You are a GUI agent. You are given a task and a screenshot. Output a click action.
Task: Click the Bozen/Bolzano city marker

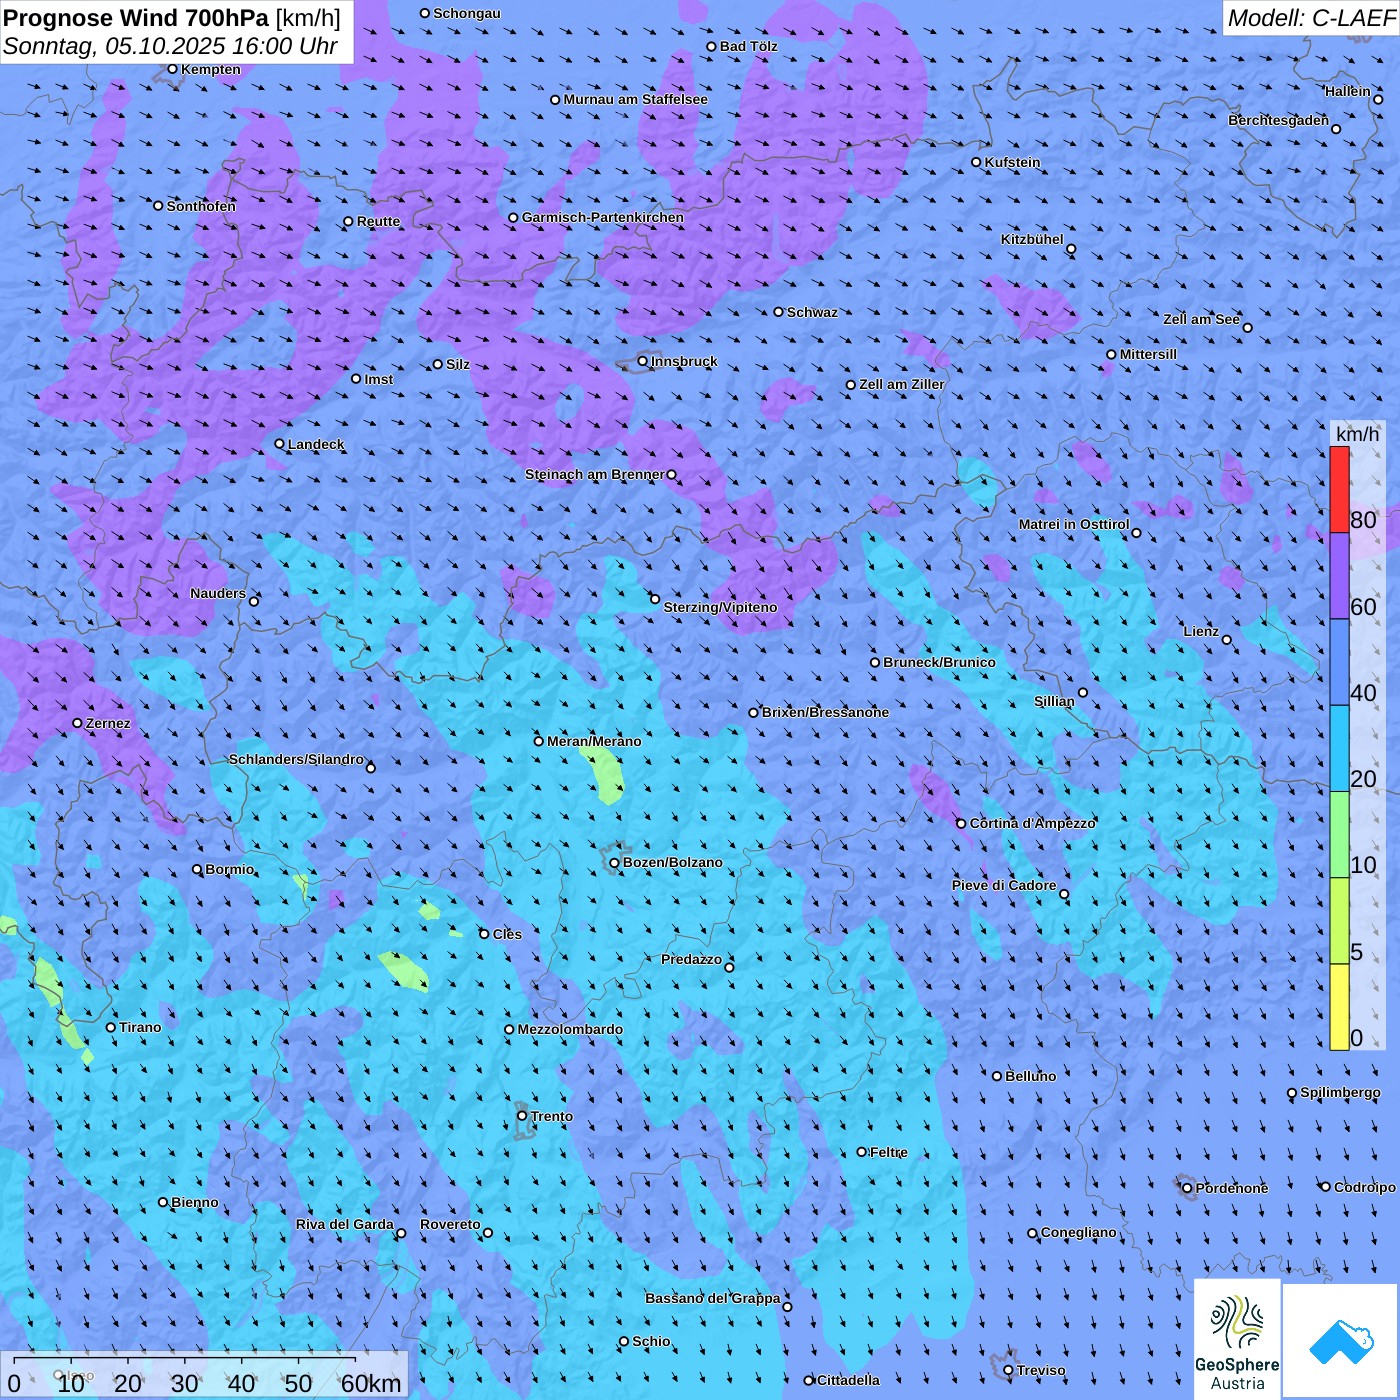[615, 863]
